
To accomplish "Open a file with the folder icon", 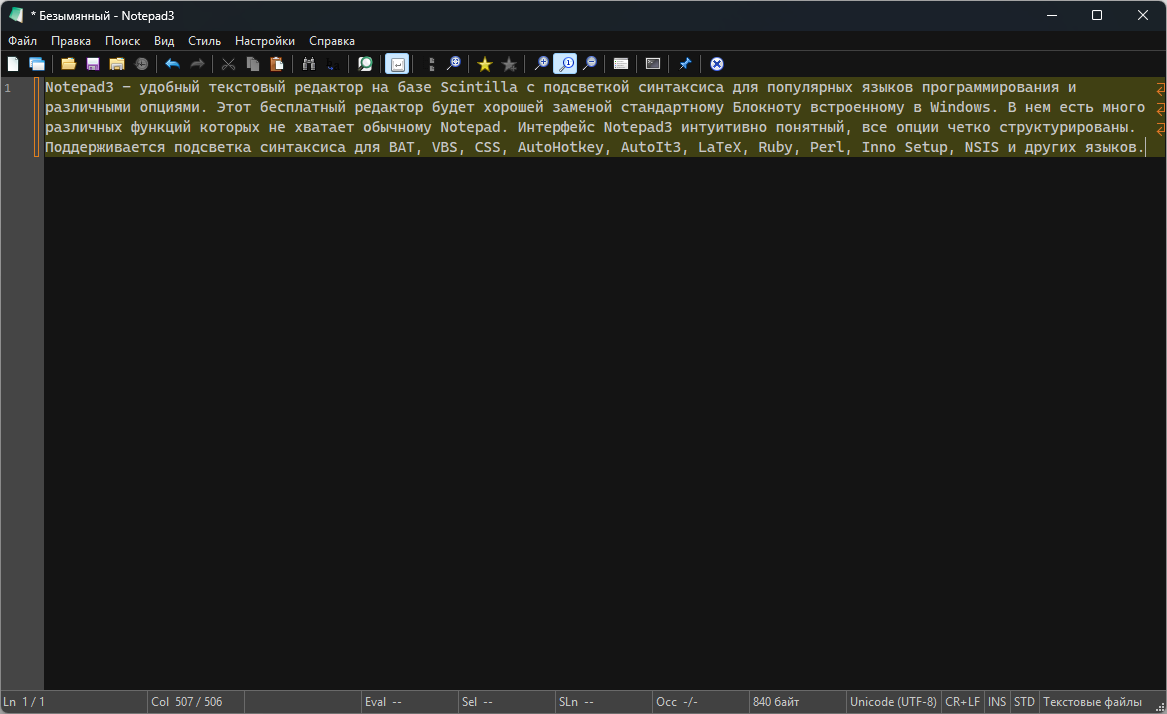I will (x=68, y=64).
